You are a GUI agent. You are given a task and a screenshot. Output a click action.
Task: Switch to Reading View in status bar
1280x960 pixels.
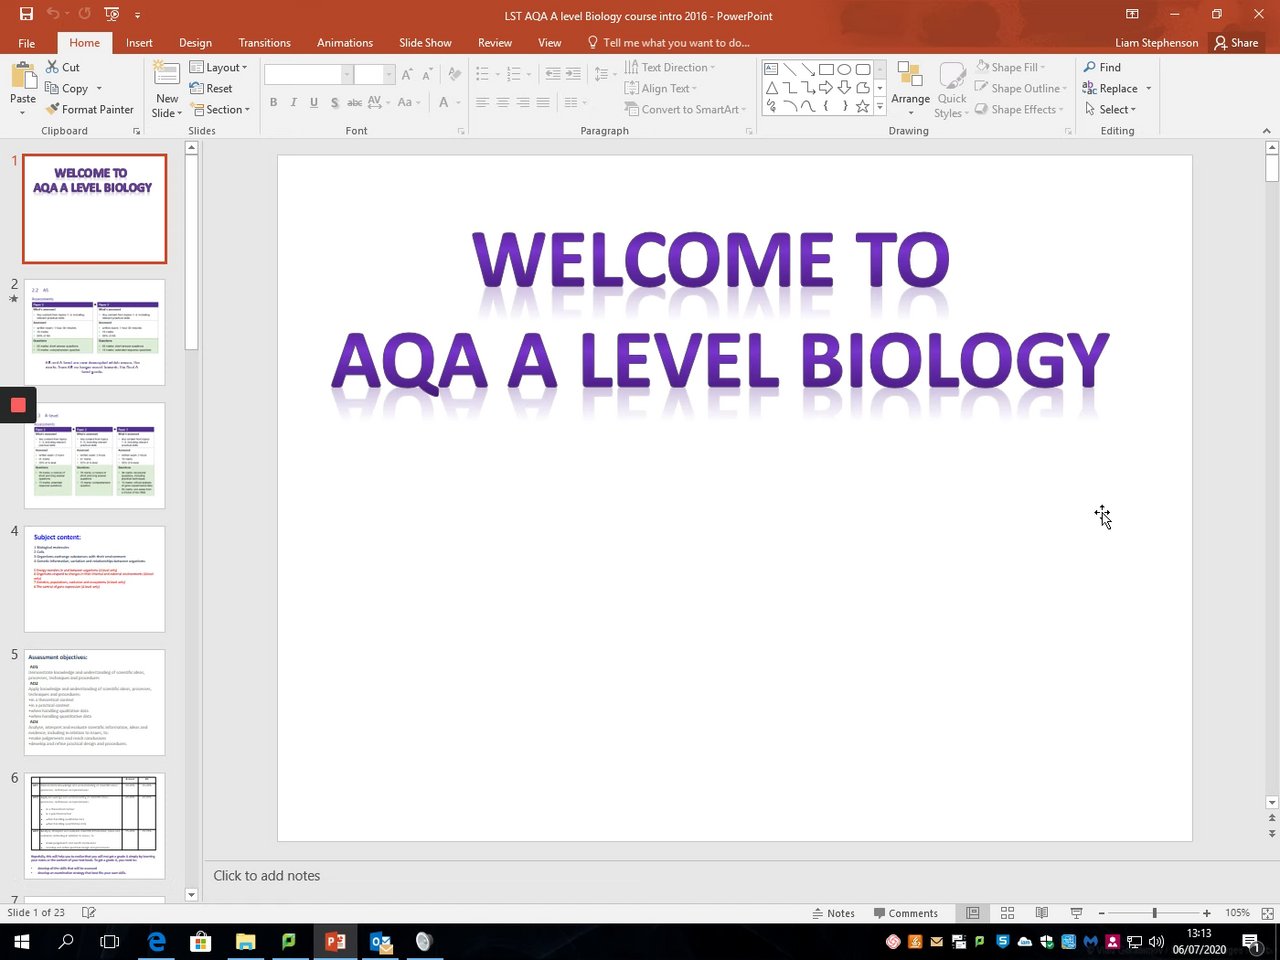(1041, 913)
